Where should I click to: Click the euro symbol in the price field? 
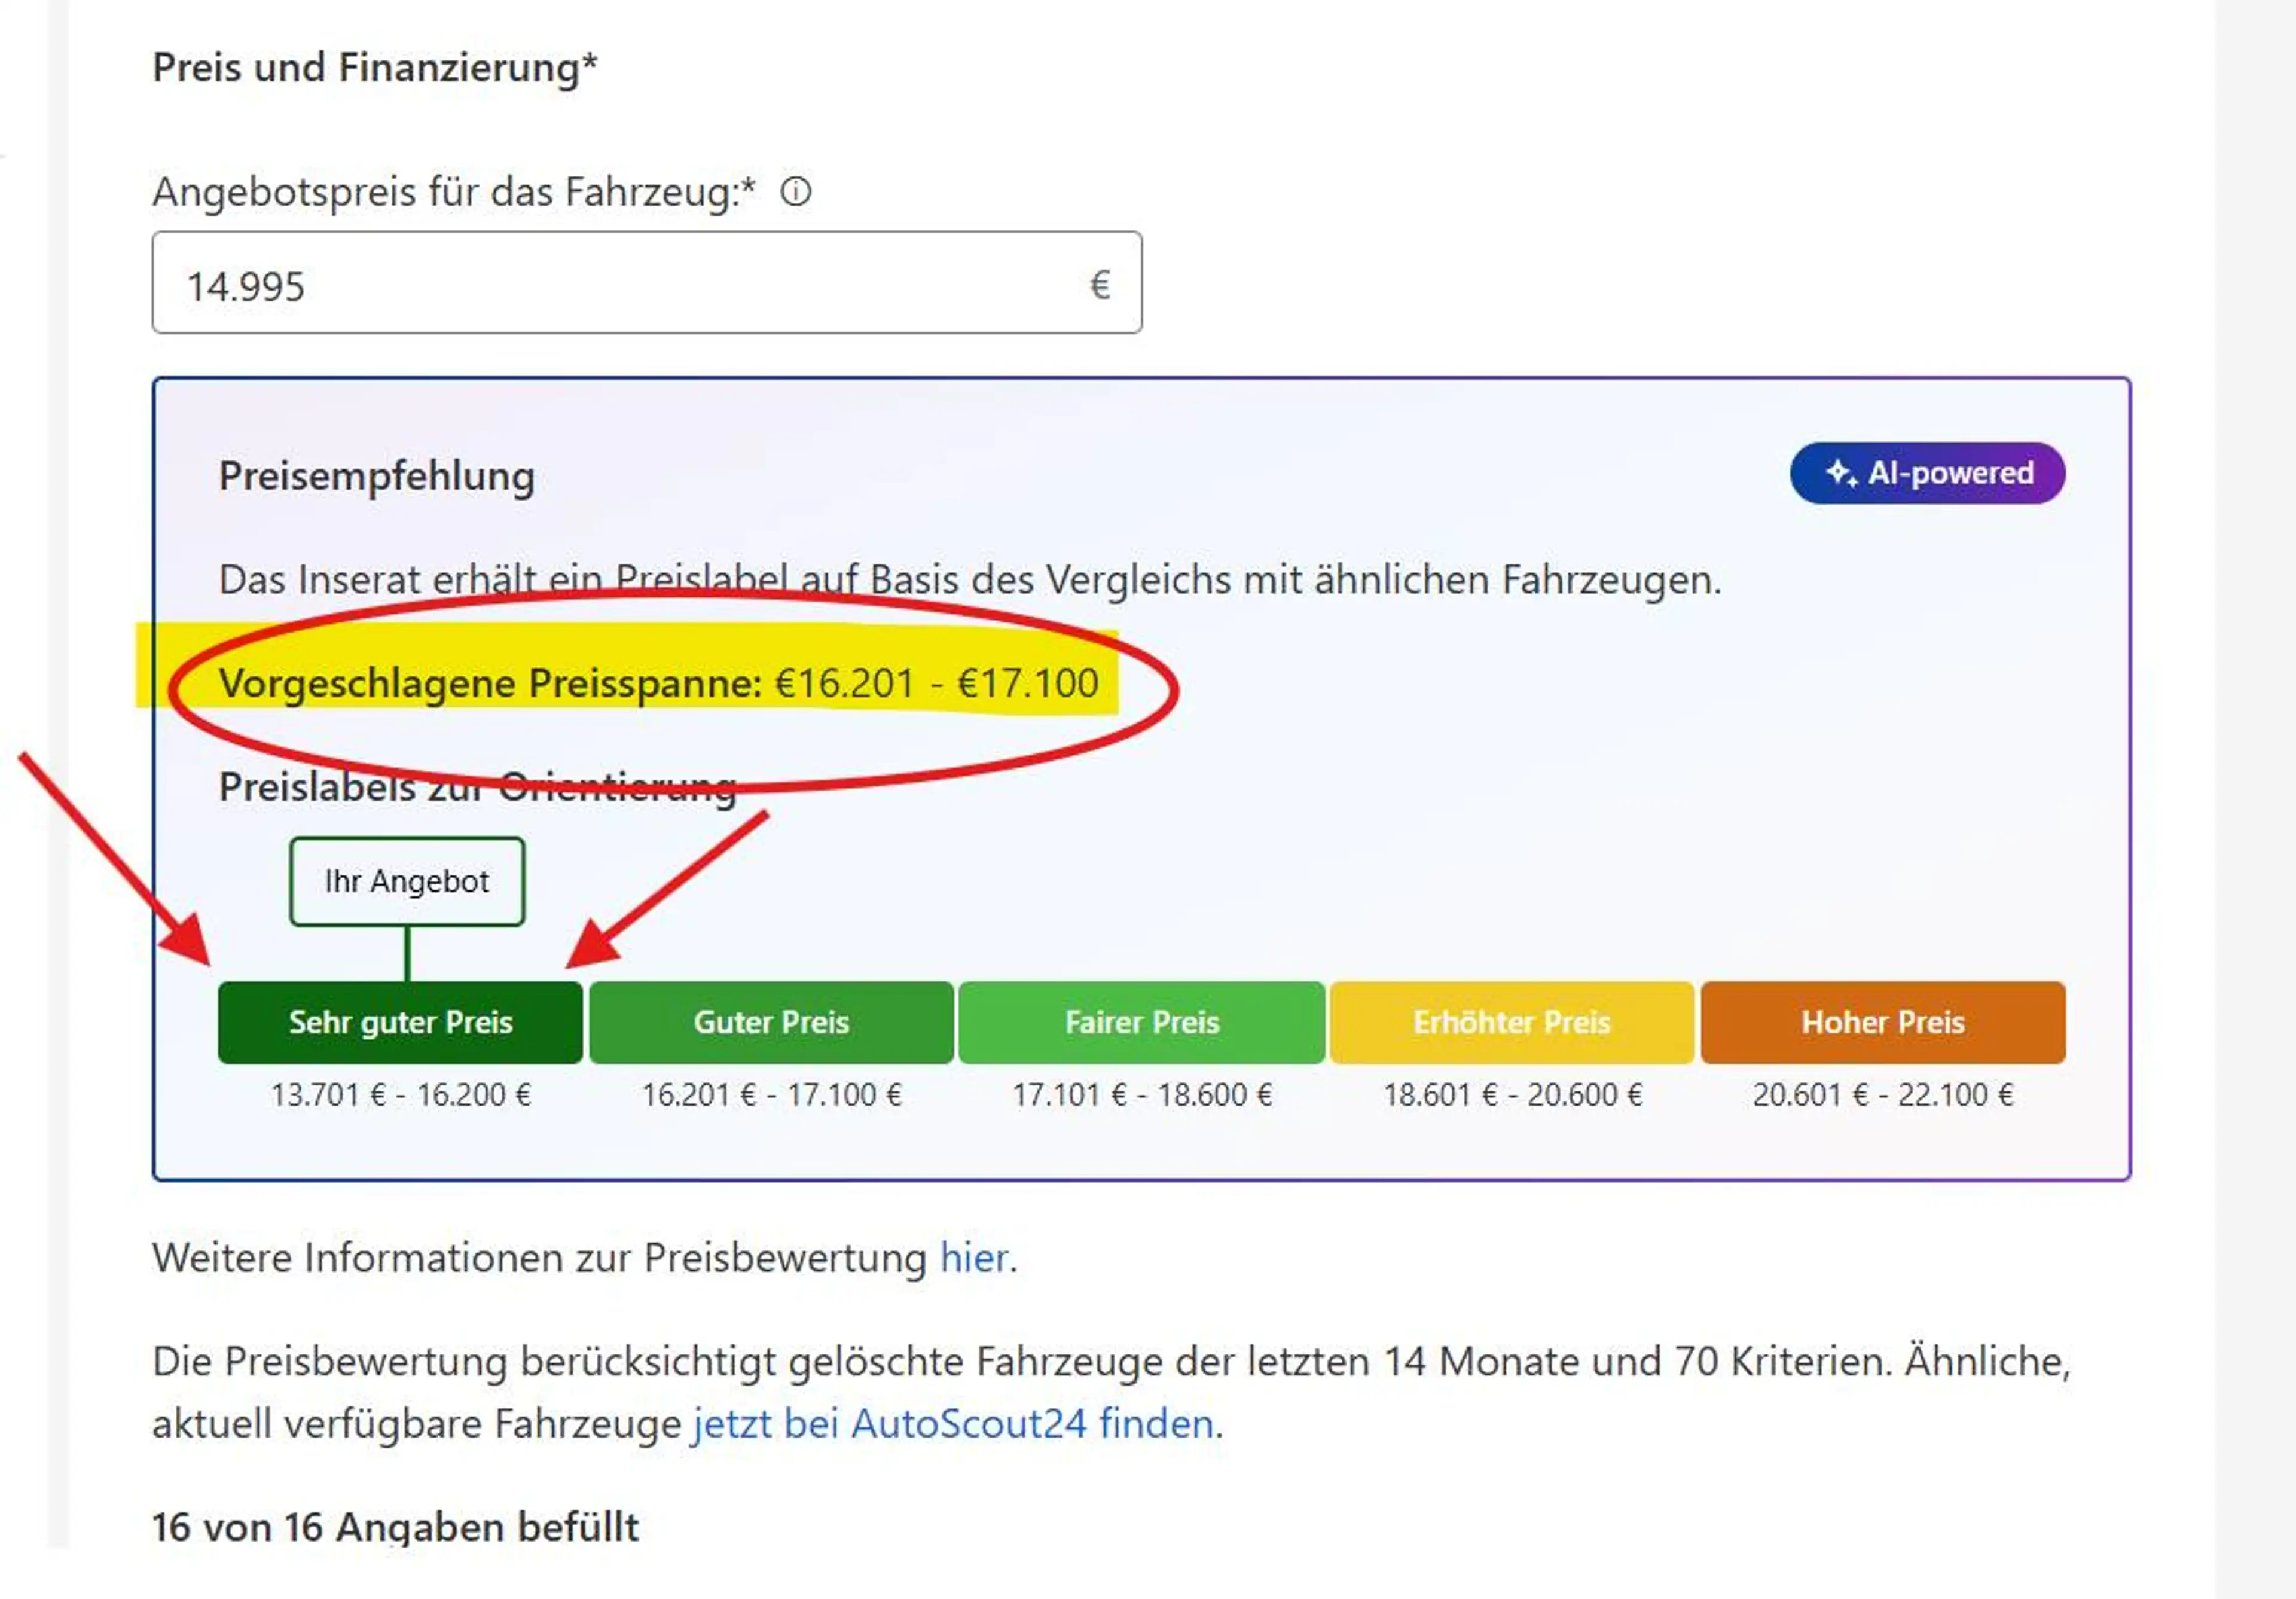click(x=1099, y=285)
